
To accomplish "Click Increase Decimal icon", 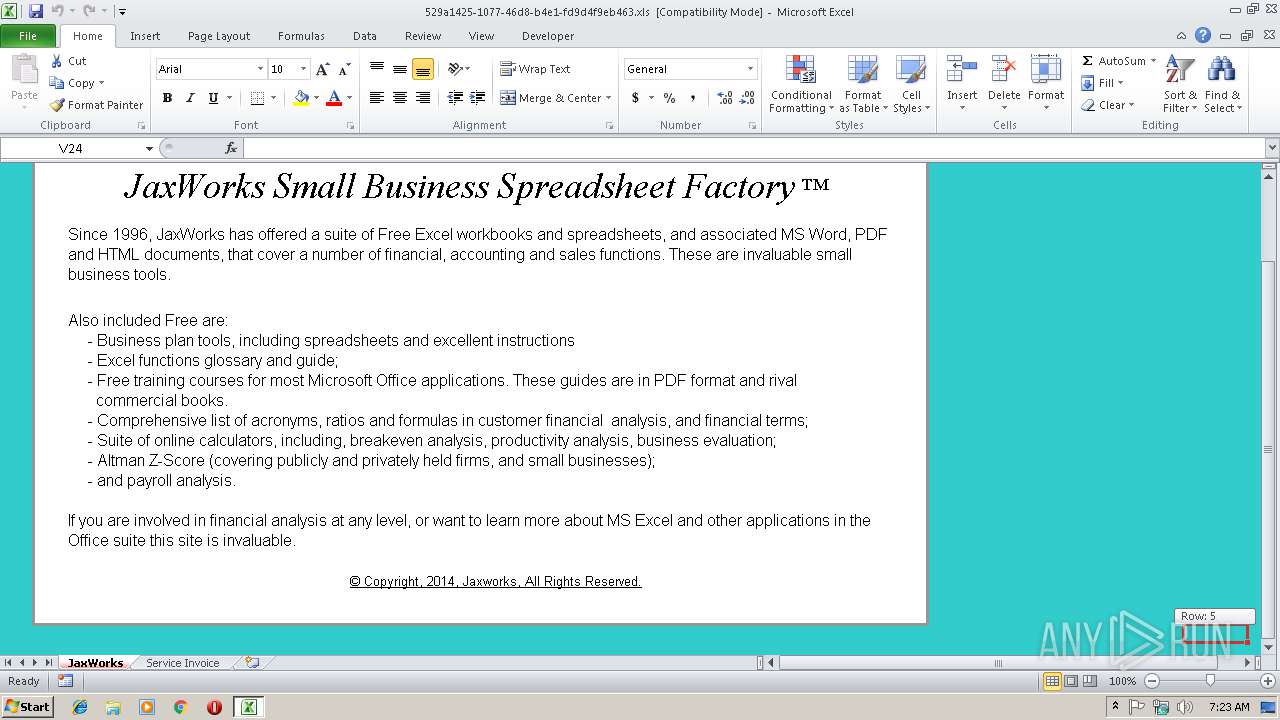I will pyautogui.click(x=724, y=98).
